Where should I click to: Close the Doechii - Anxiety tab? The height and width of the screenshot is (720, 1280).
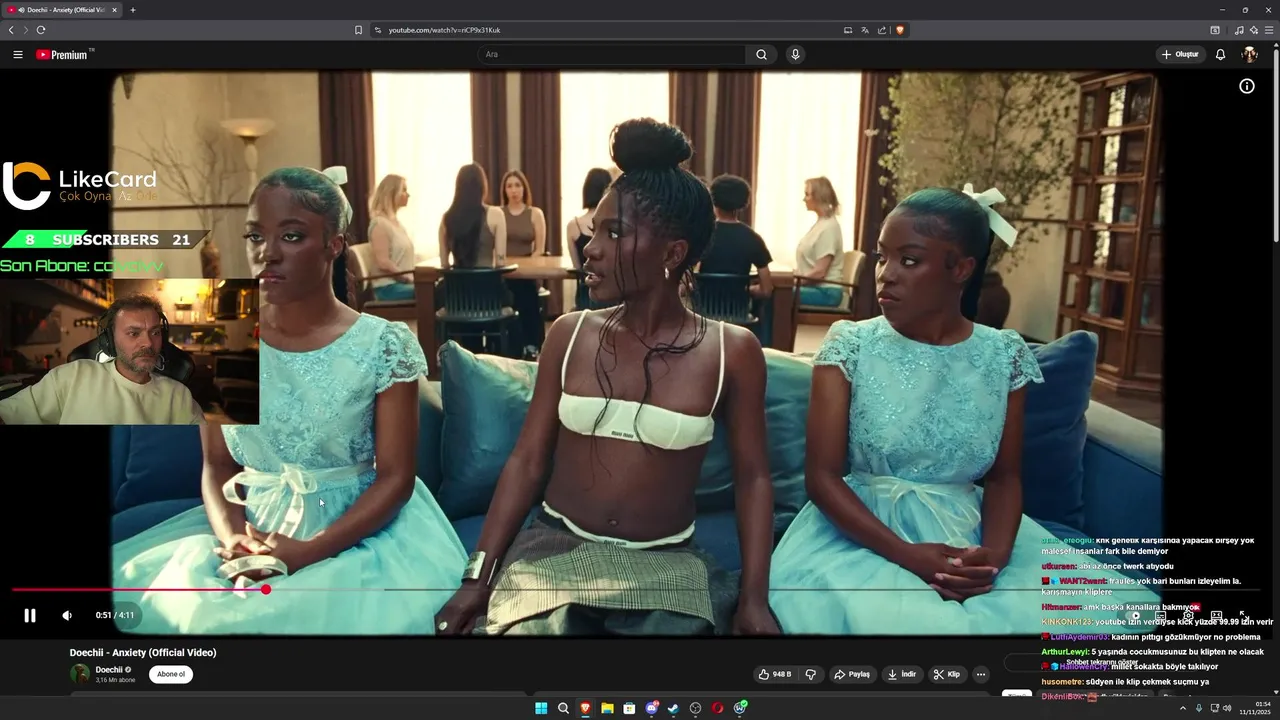point(114,10)
